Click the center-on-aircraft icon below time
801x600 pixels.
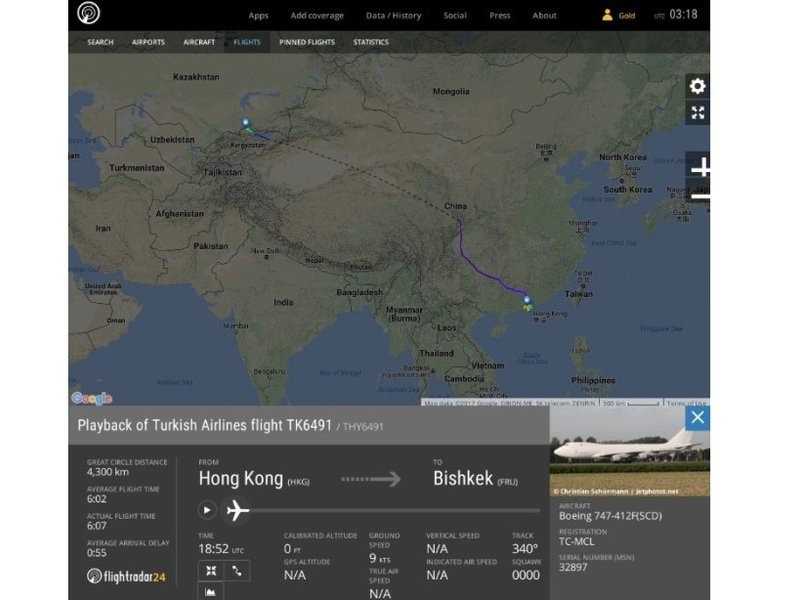[x=212, y=570]
